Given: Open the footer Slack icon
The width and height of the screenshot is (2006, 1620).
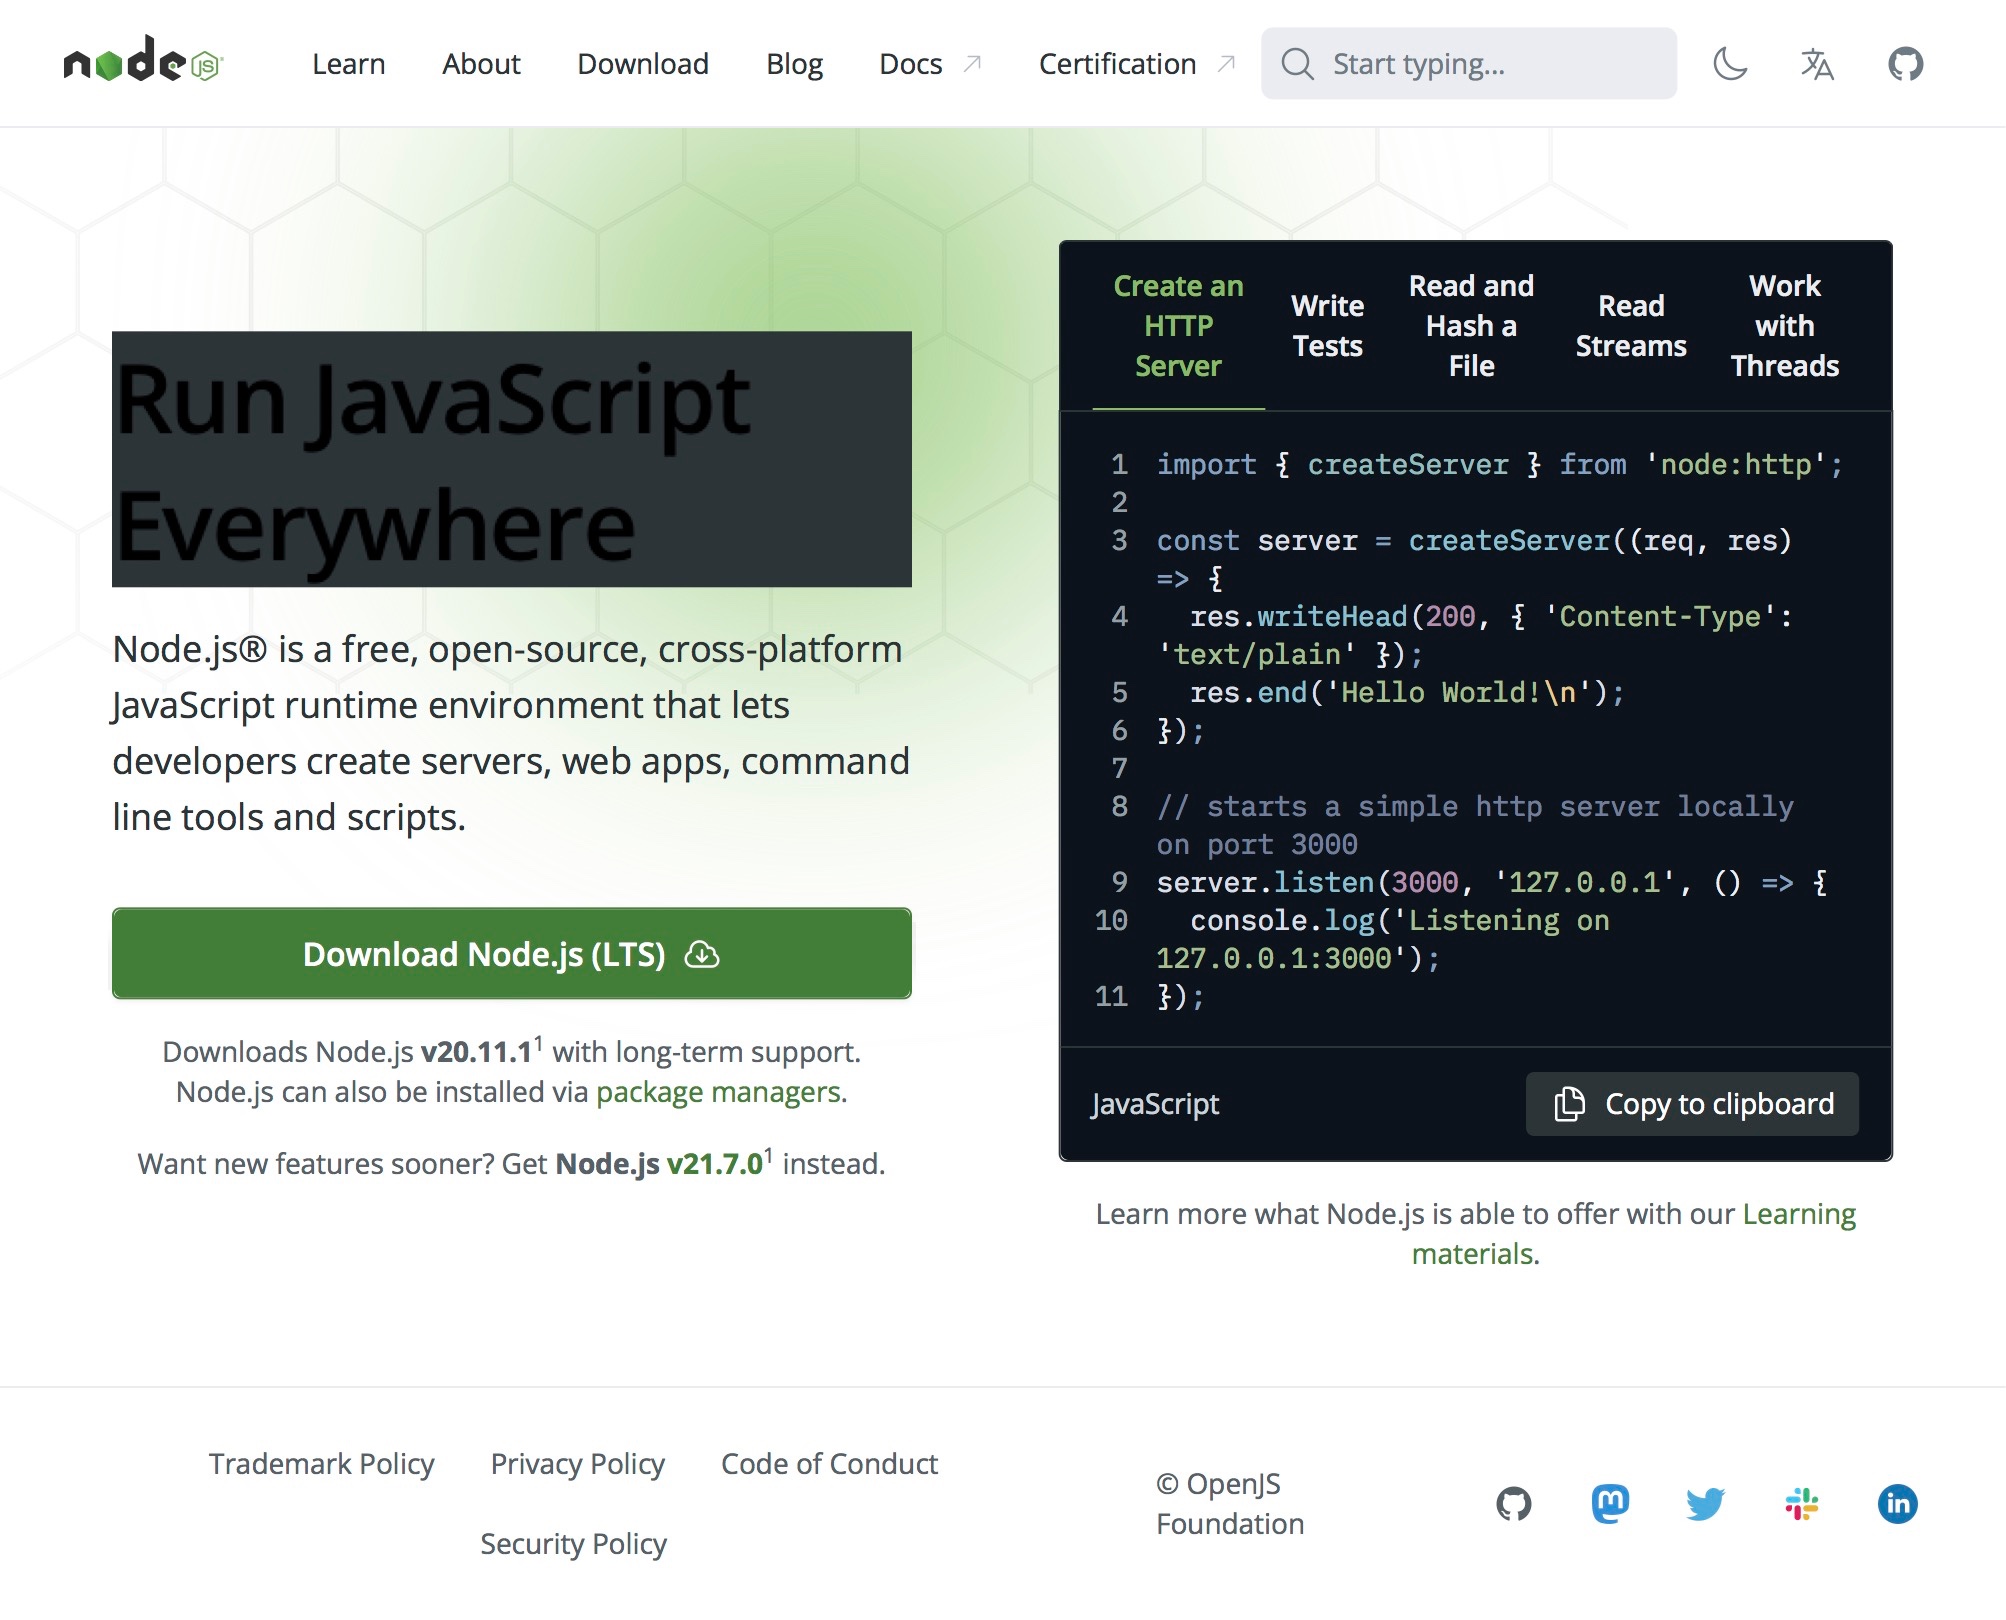Looking at the screenshot, I should point(1801,1503).
